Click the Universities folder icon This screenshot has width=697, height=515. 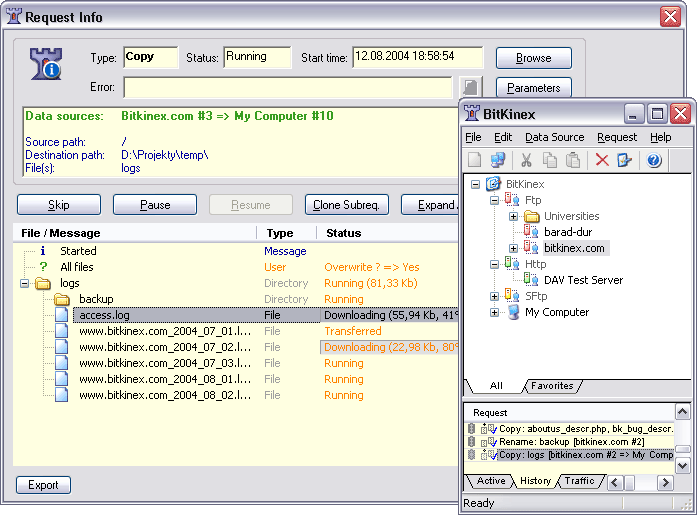pos(531,216)
